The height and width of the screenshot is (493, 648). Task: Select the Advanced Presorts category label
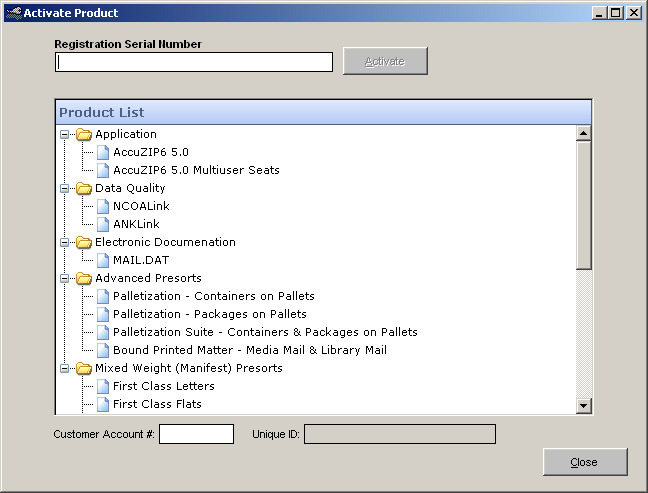coord(148,278)
